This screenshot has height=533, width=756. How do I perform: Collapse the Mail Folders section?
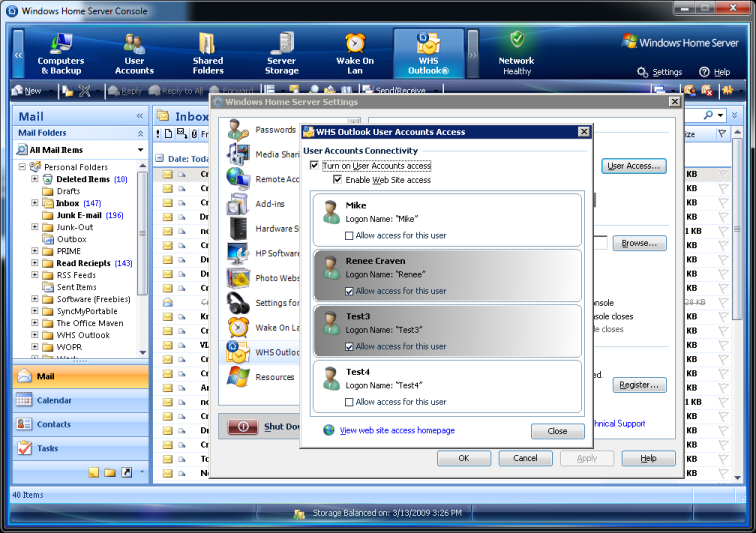tap(140, 133)
